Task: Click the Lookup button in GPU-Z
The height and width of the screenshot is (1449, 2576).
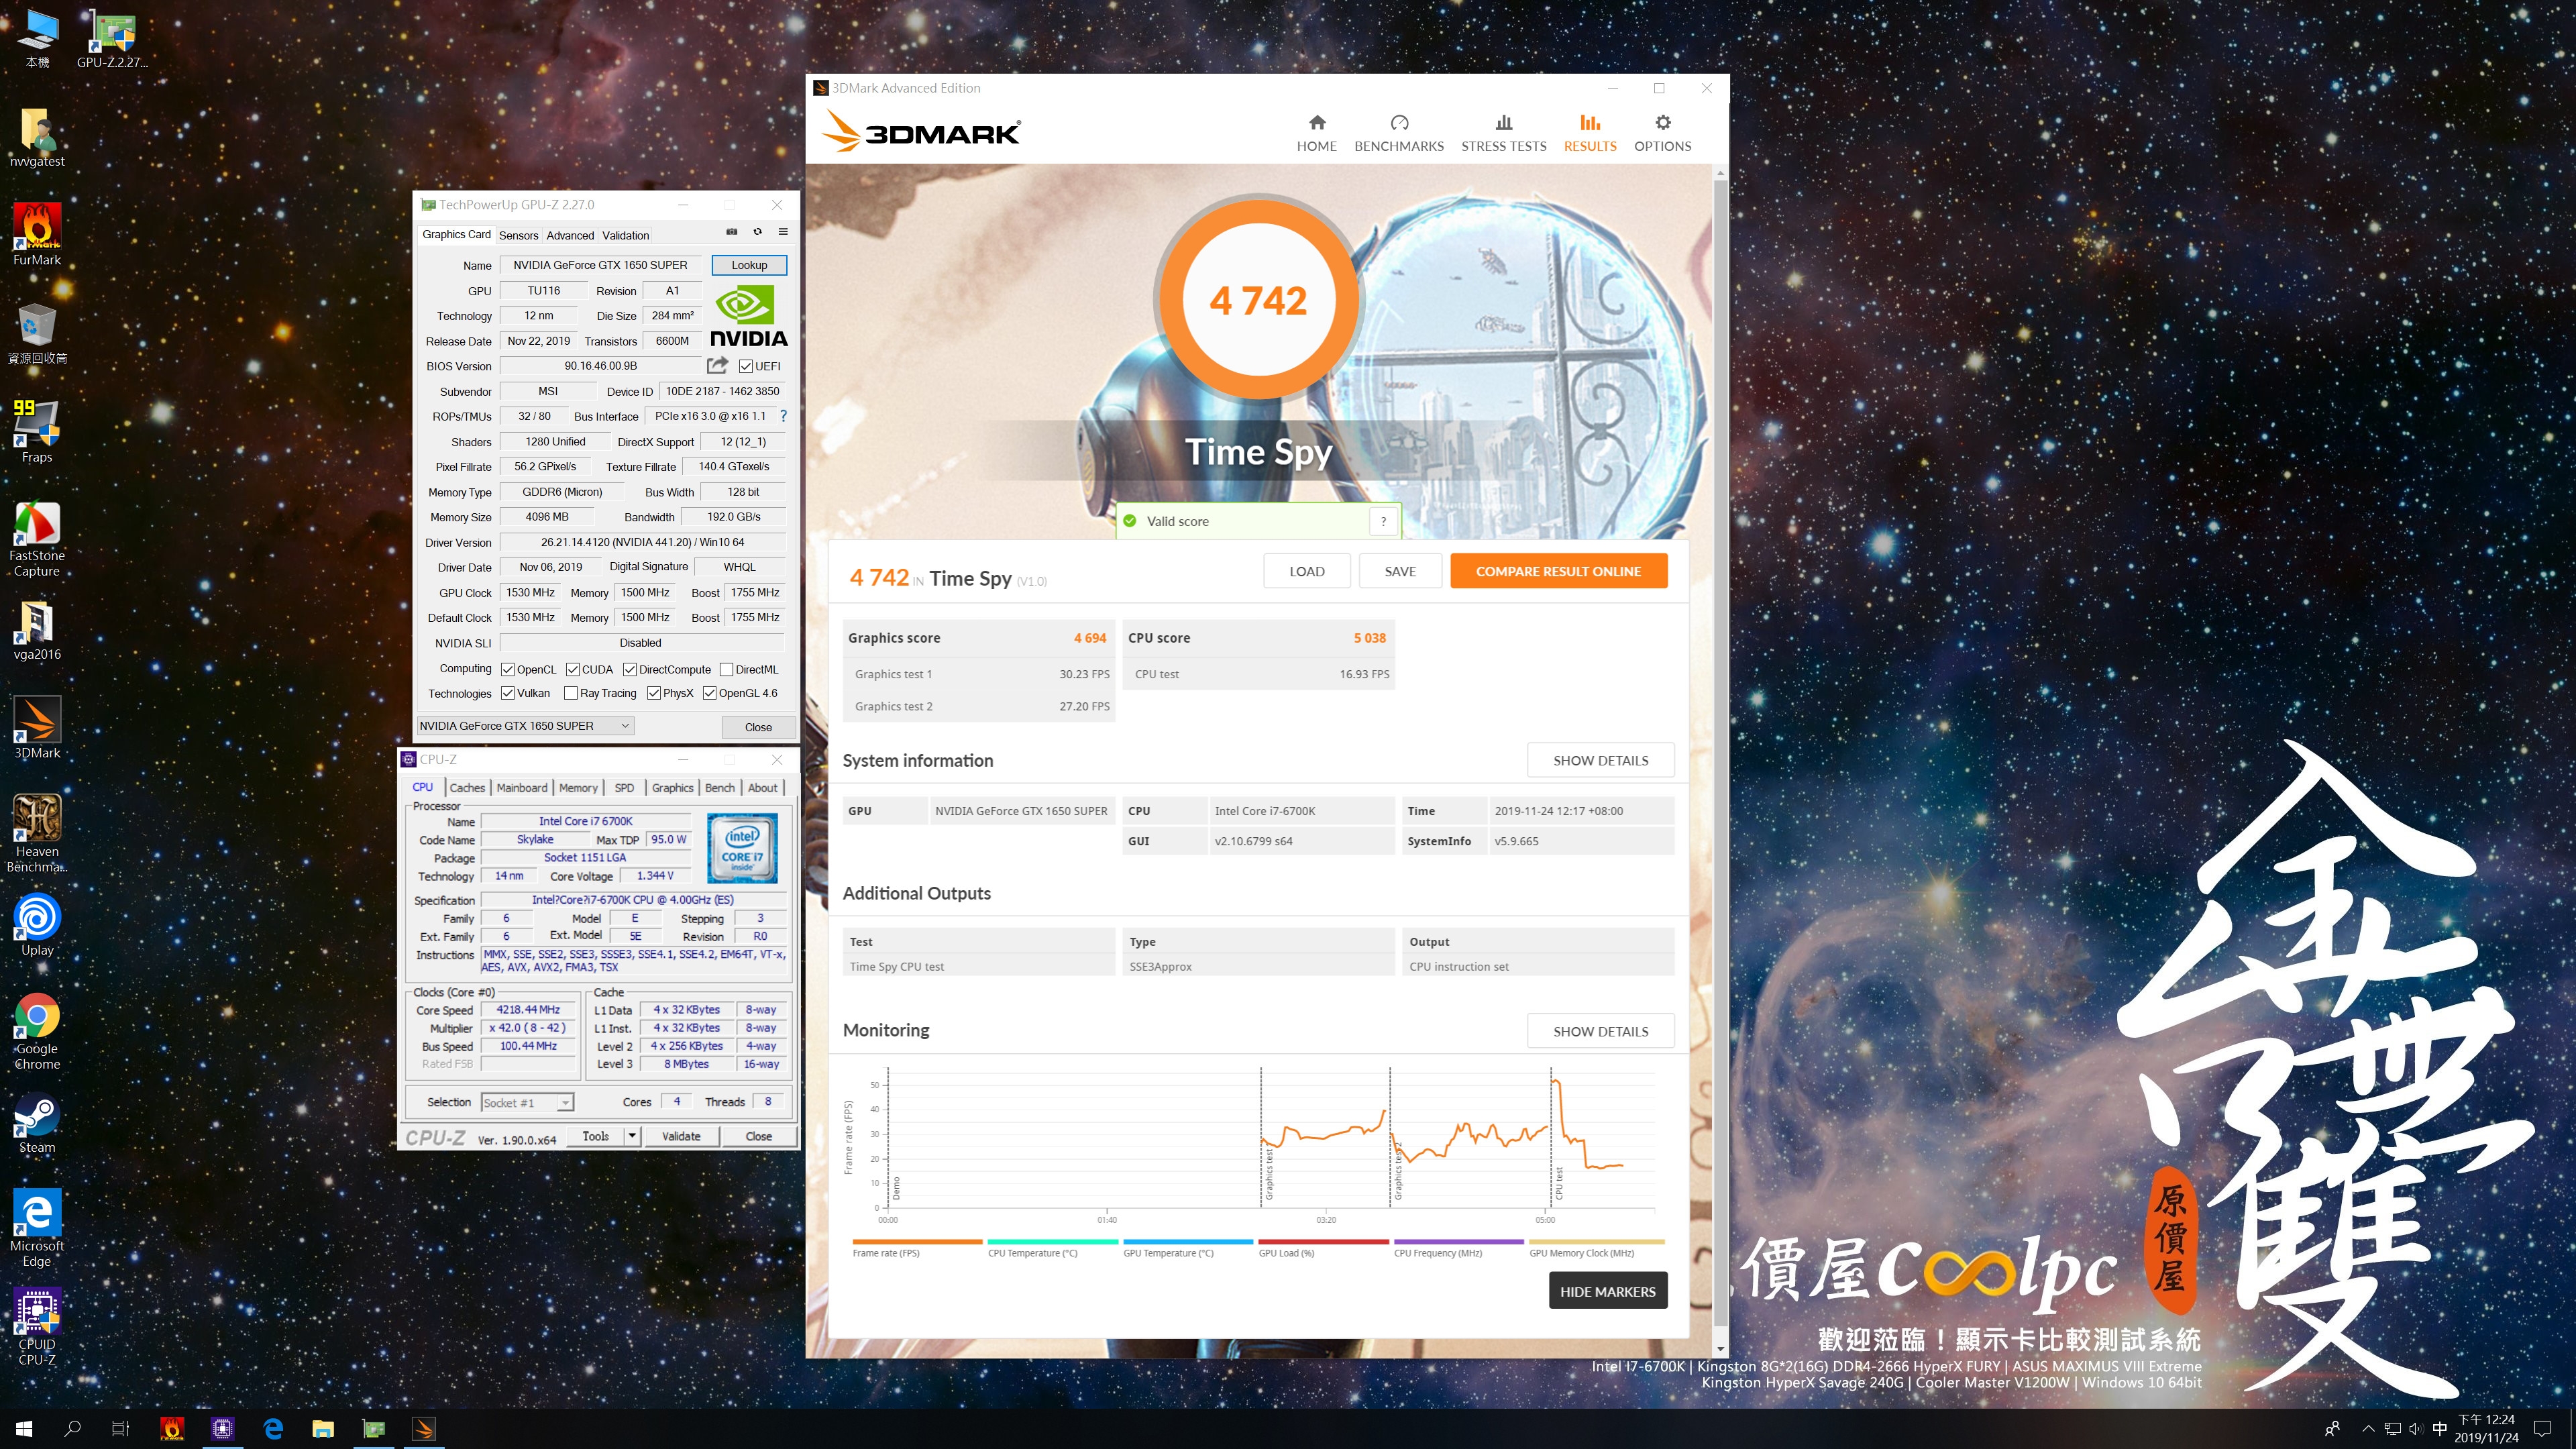Action: coord(749,265)
